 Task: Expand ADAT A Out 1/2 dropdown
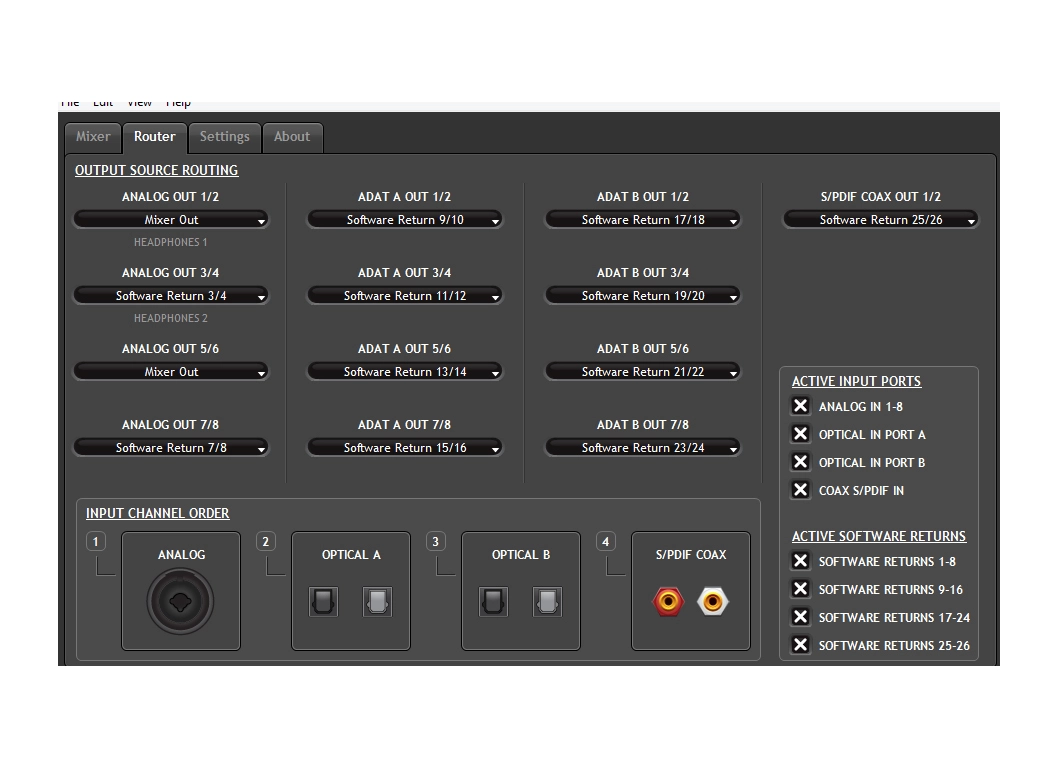pos(405,220)
